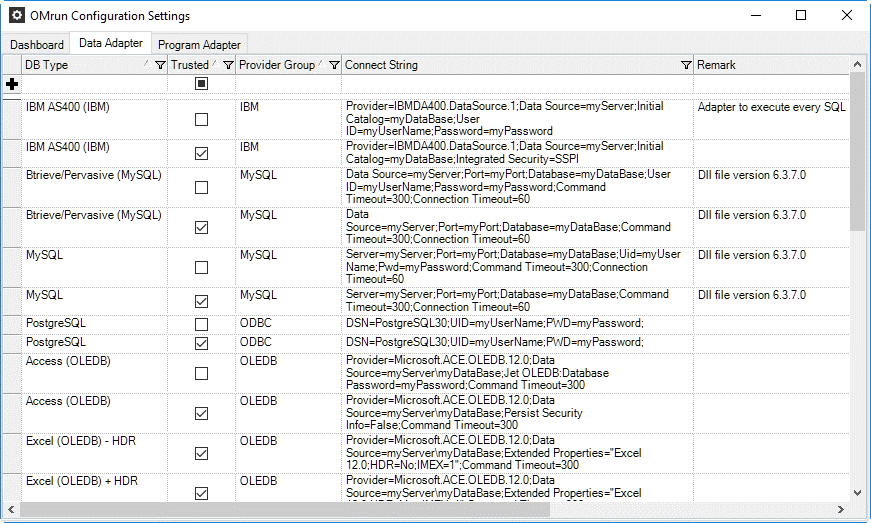The height and width of the screenshot is (523, 871).
Task: Close the OMrun Configuration Settings window
Action: [847, 16]
